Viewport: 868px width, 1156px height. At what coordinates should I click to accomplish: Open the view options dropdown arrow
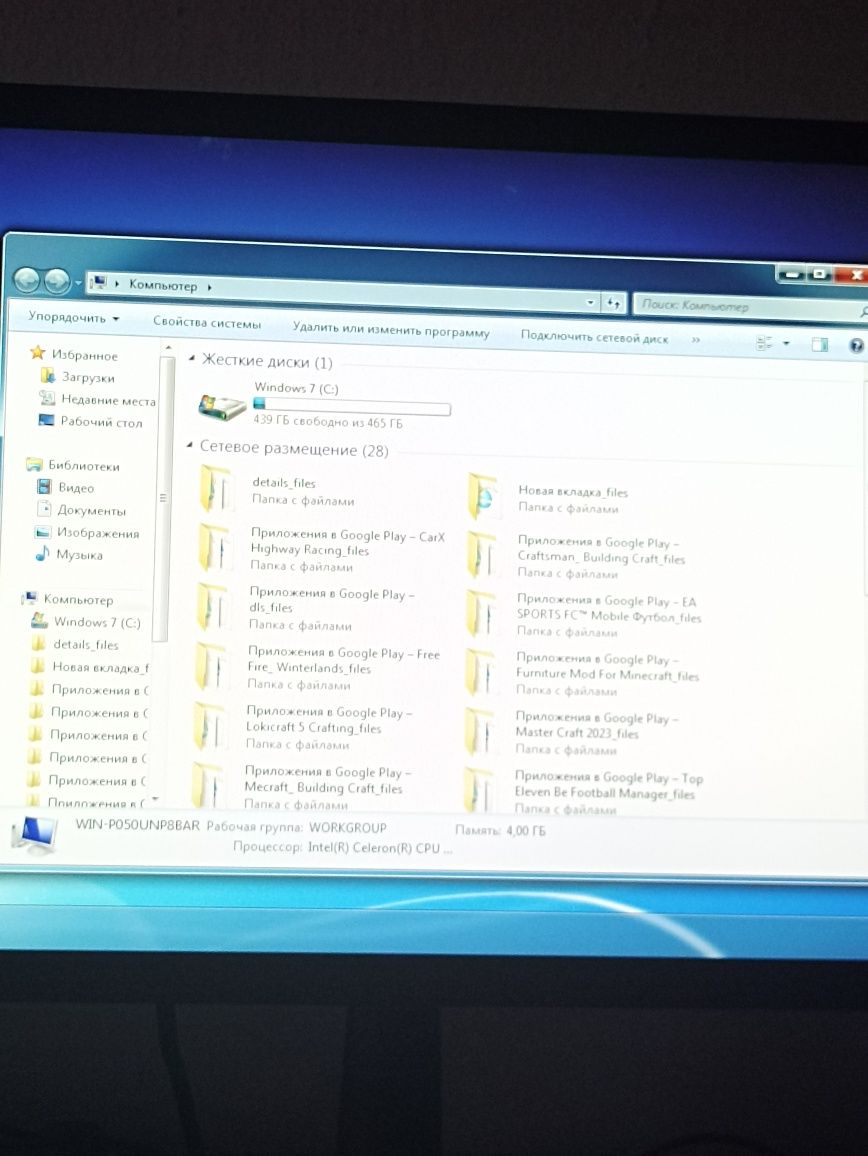(x=786, y=344)
